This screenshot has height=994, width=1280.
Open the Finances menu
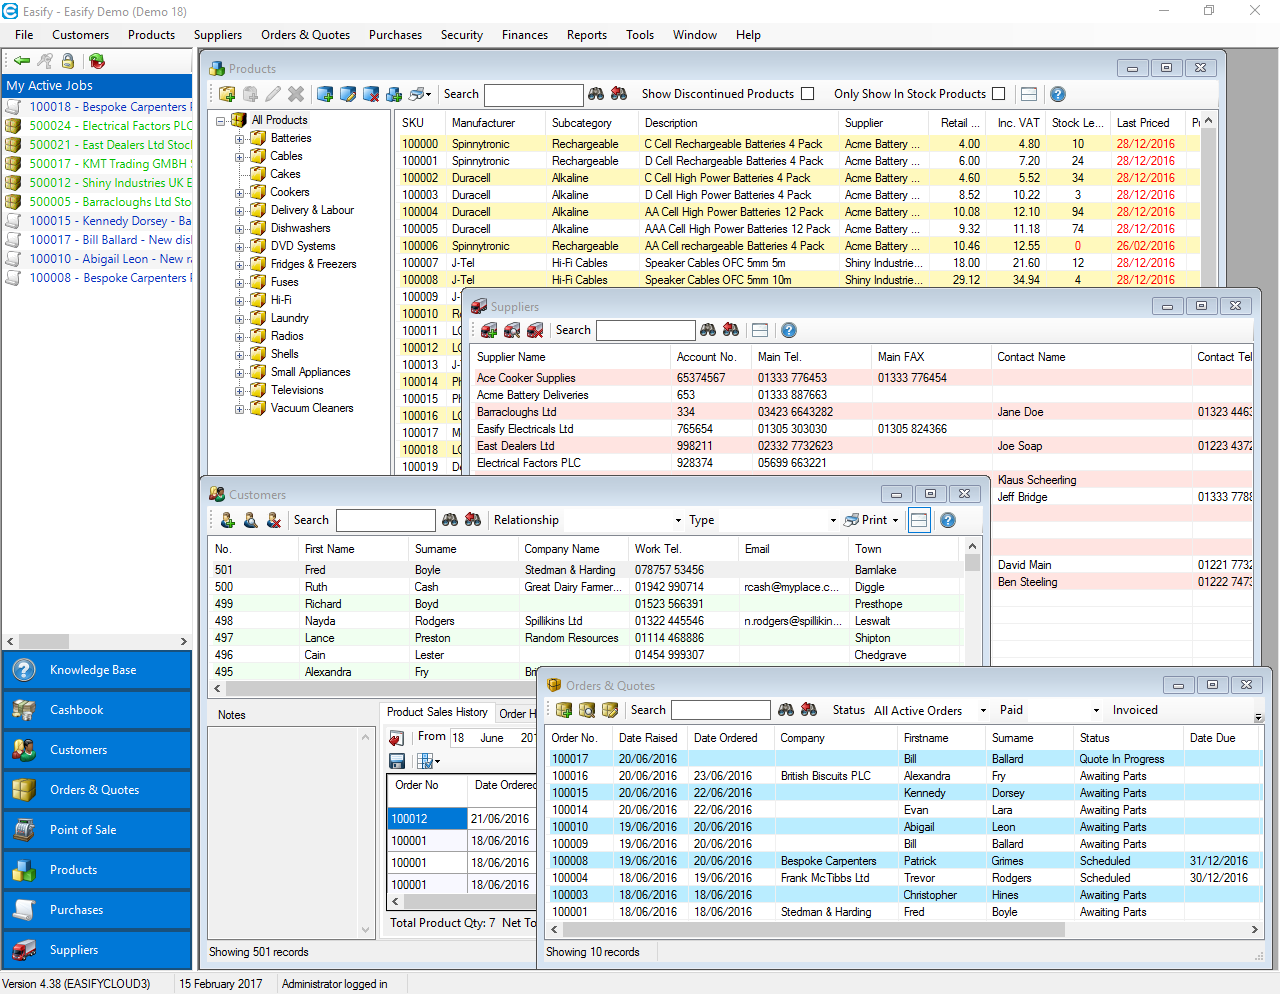(524, 35)
